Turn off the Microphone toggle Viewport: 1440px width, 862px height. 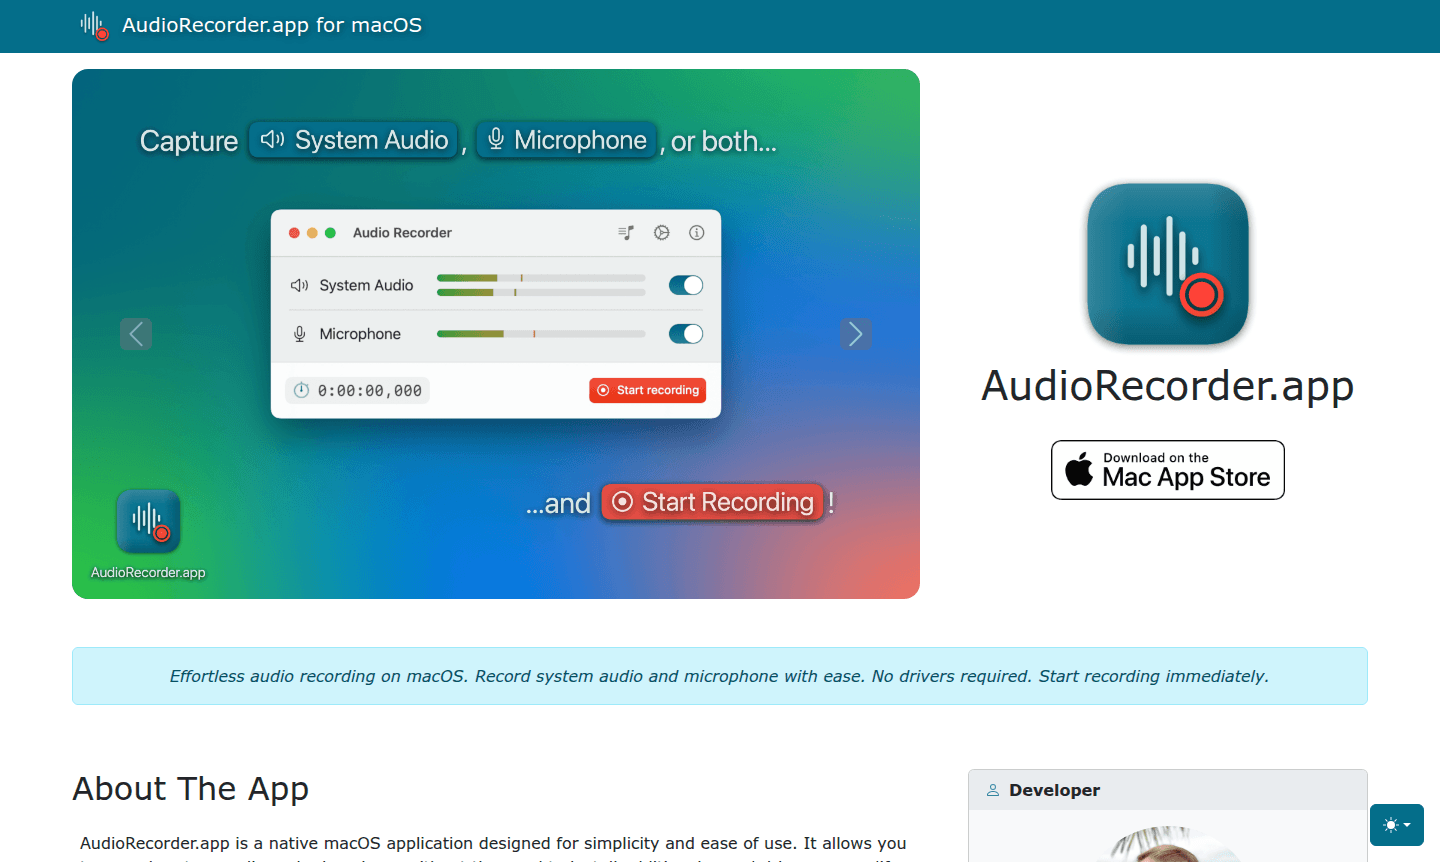click(685, 333)
